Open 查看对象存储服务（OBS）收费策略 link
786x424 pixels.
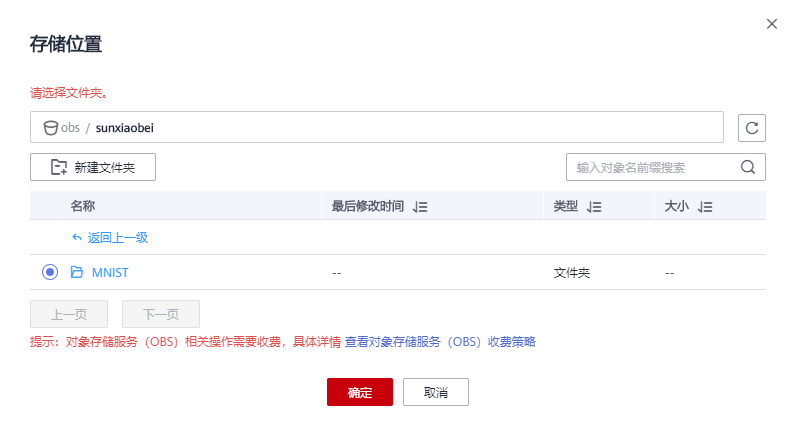point(440,342)
